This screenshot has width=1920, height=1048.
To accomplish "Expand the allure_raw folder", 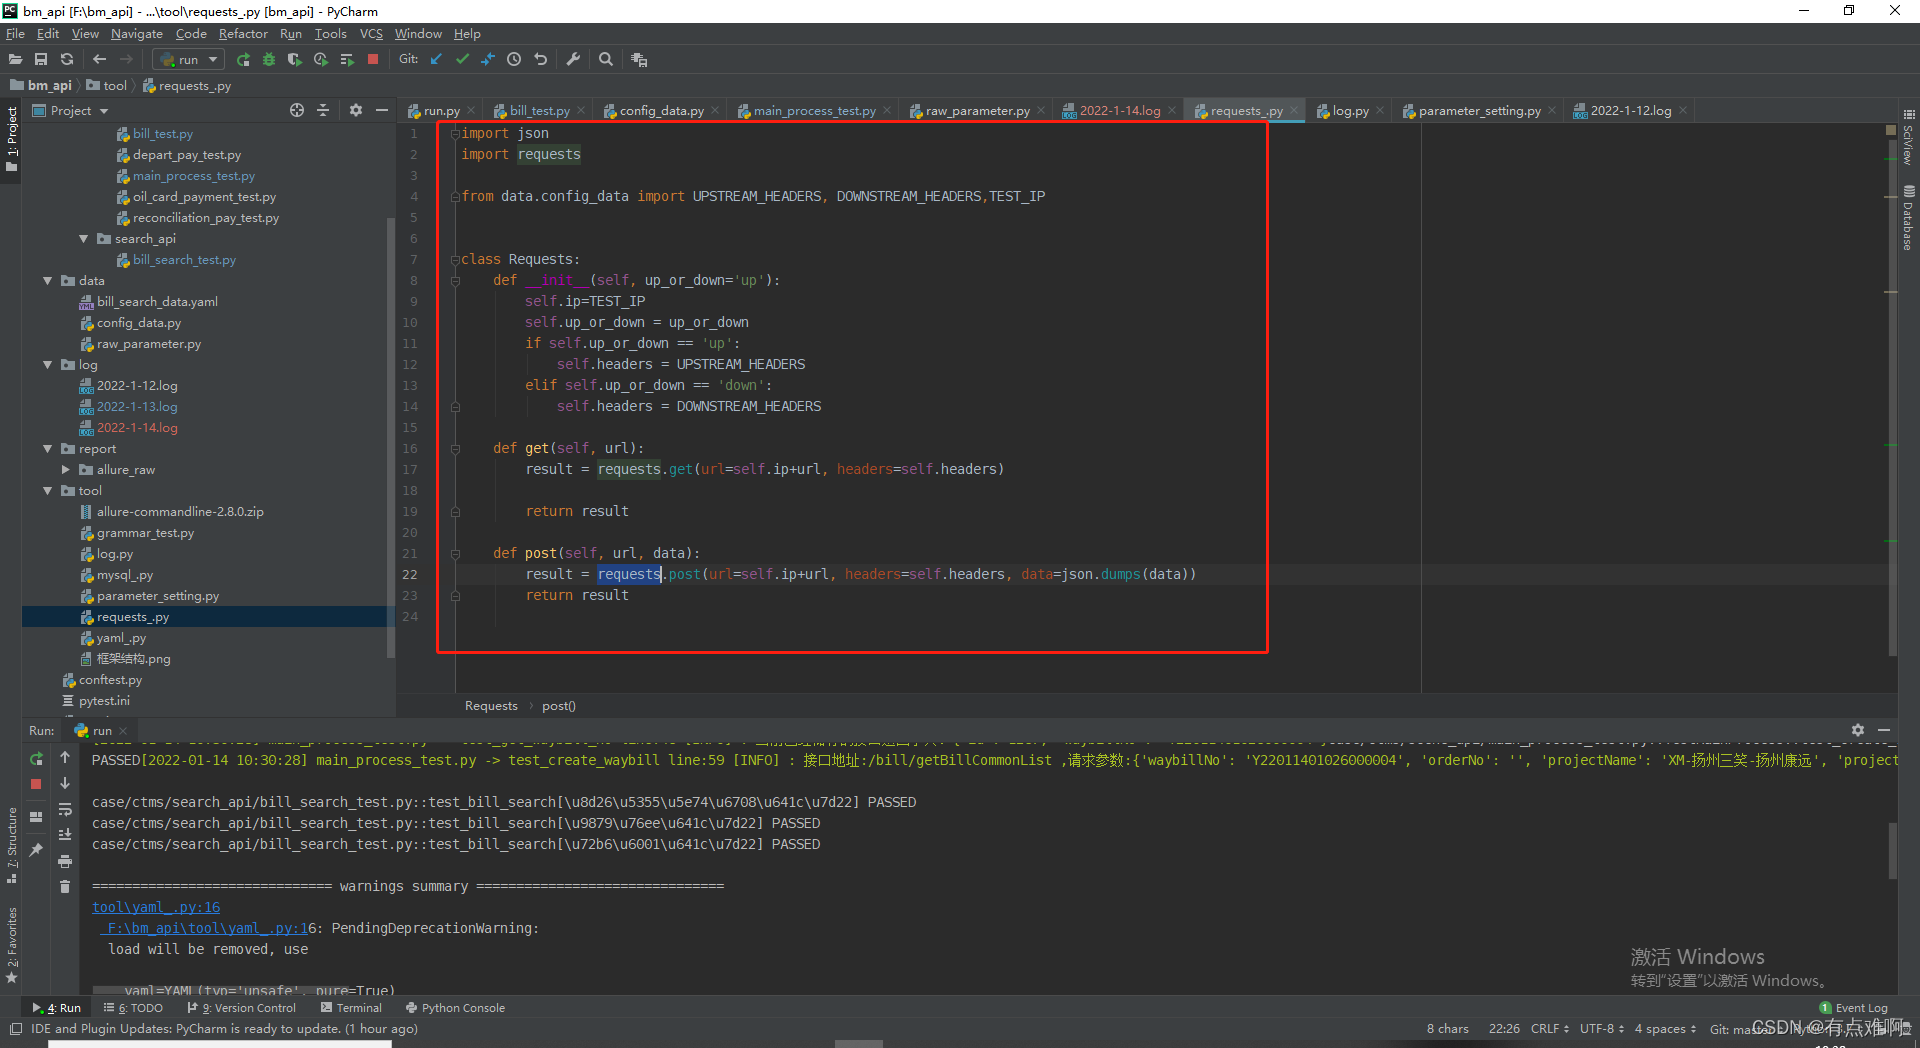I will (65, 470).
